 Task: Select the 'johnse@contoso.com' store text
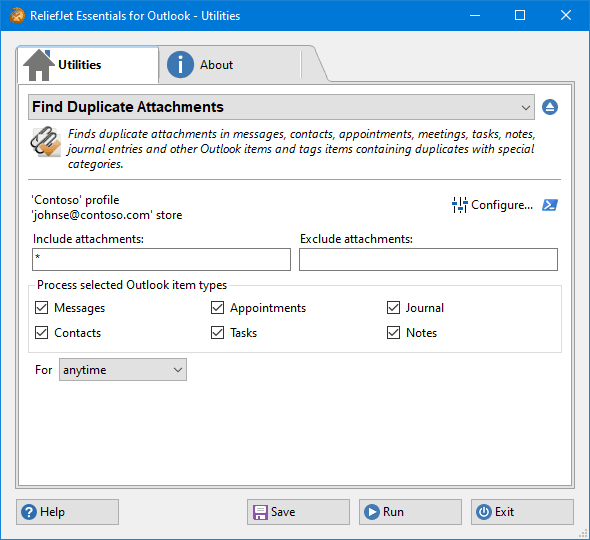pos(107,215)
